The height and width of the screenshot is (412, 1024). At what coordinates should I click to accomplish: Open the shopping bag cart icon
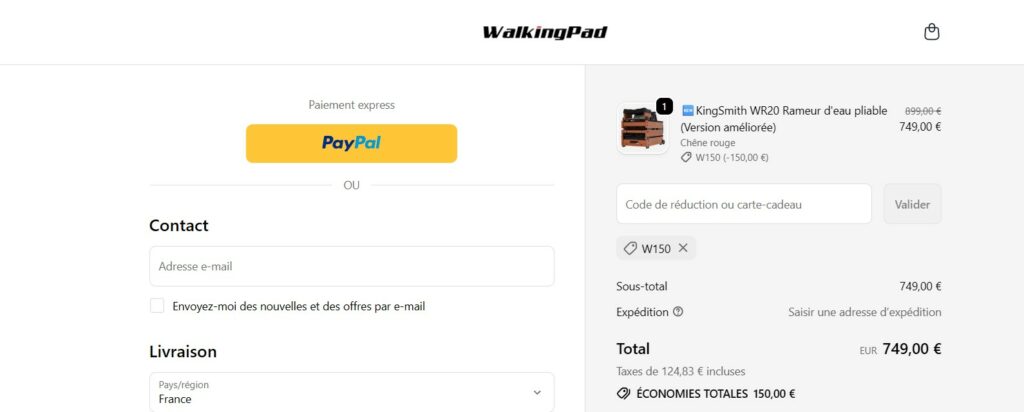point(932,32)
